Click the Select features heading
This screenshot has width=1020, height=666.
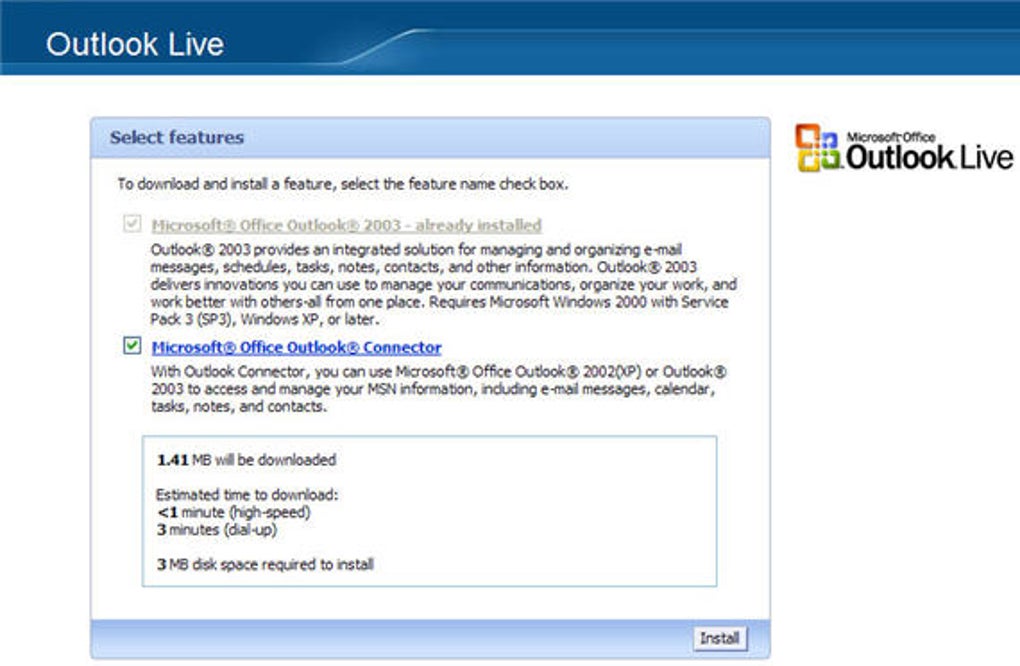pyautogui.click(x=177, y=137)
